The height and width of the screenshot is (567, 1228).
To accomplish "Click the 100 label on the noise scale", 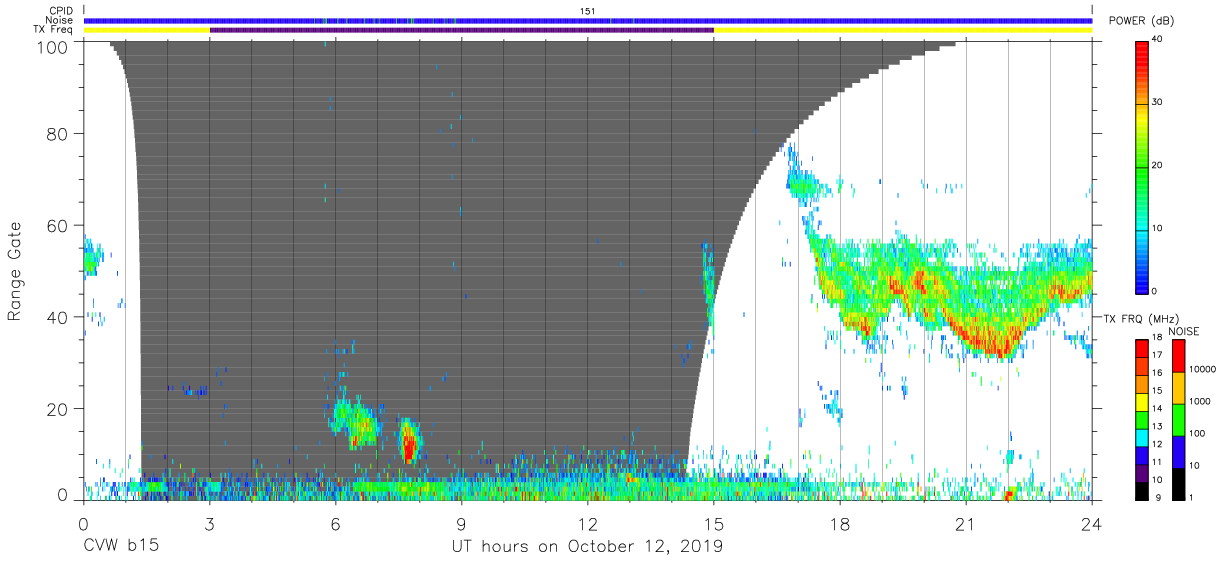I will tap(1198, 433).
